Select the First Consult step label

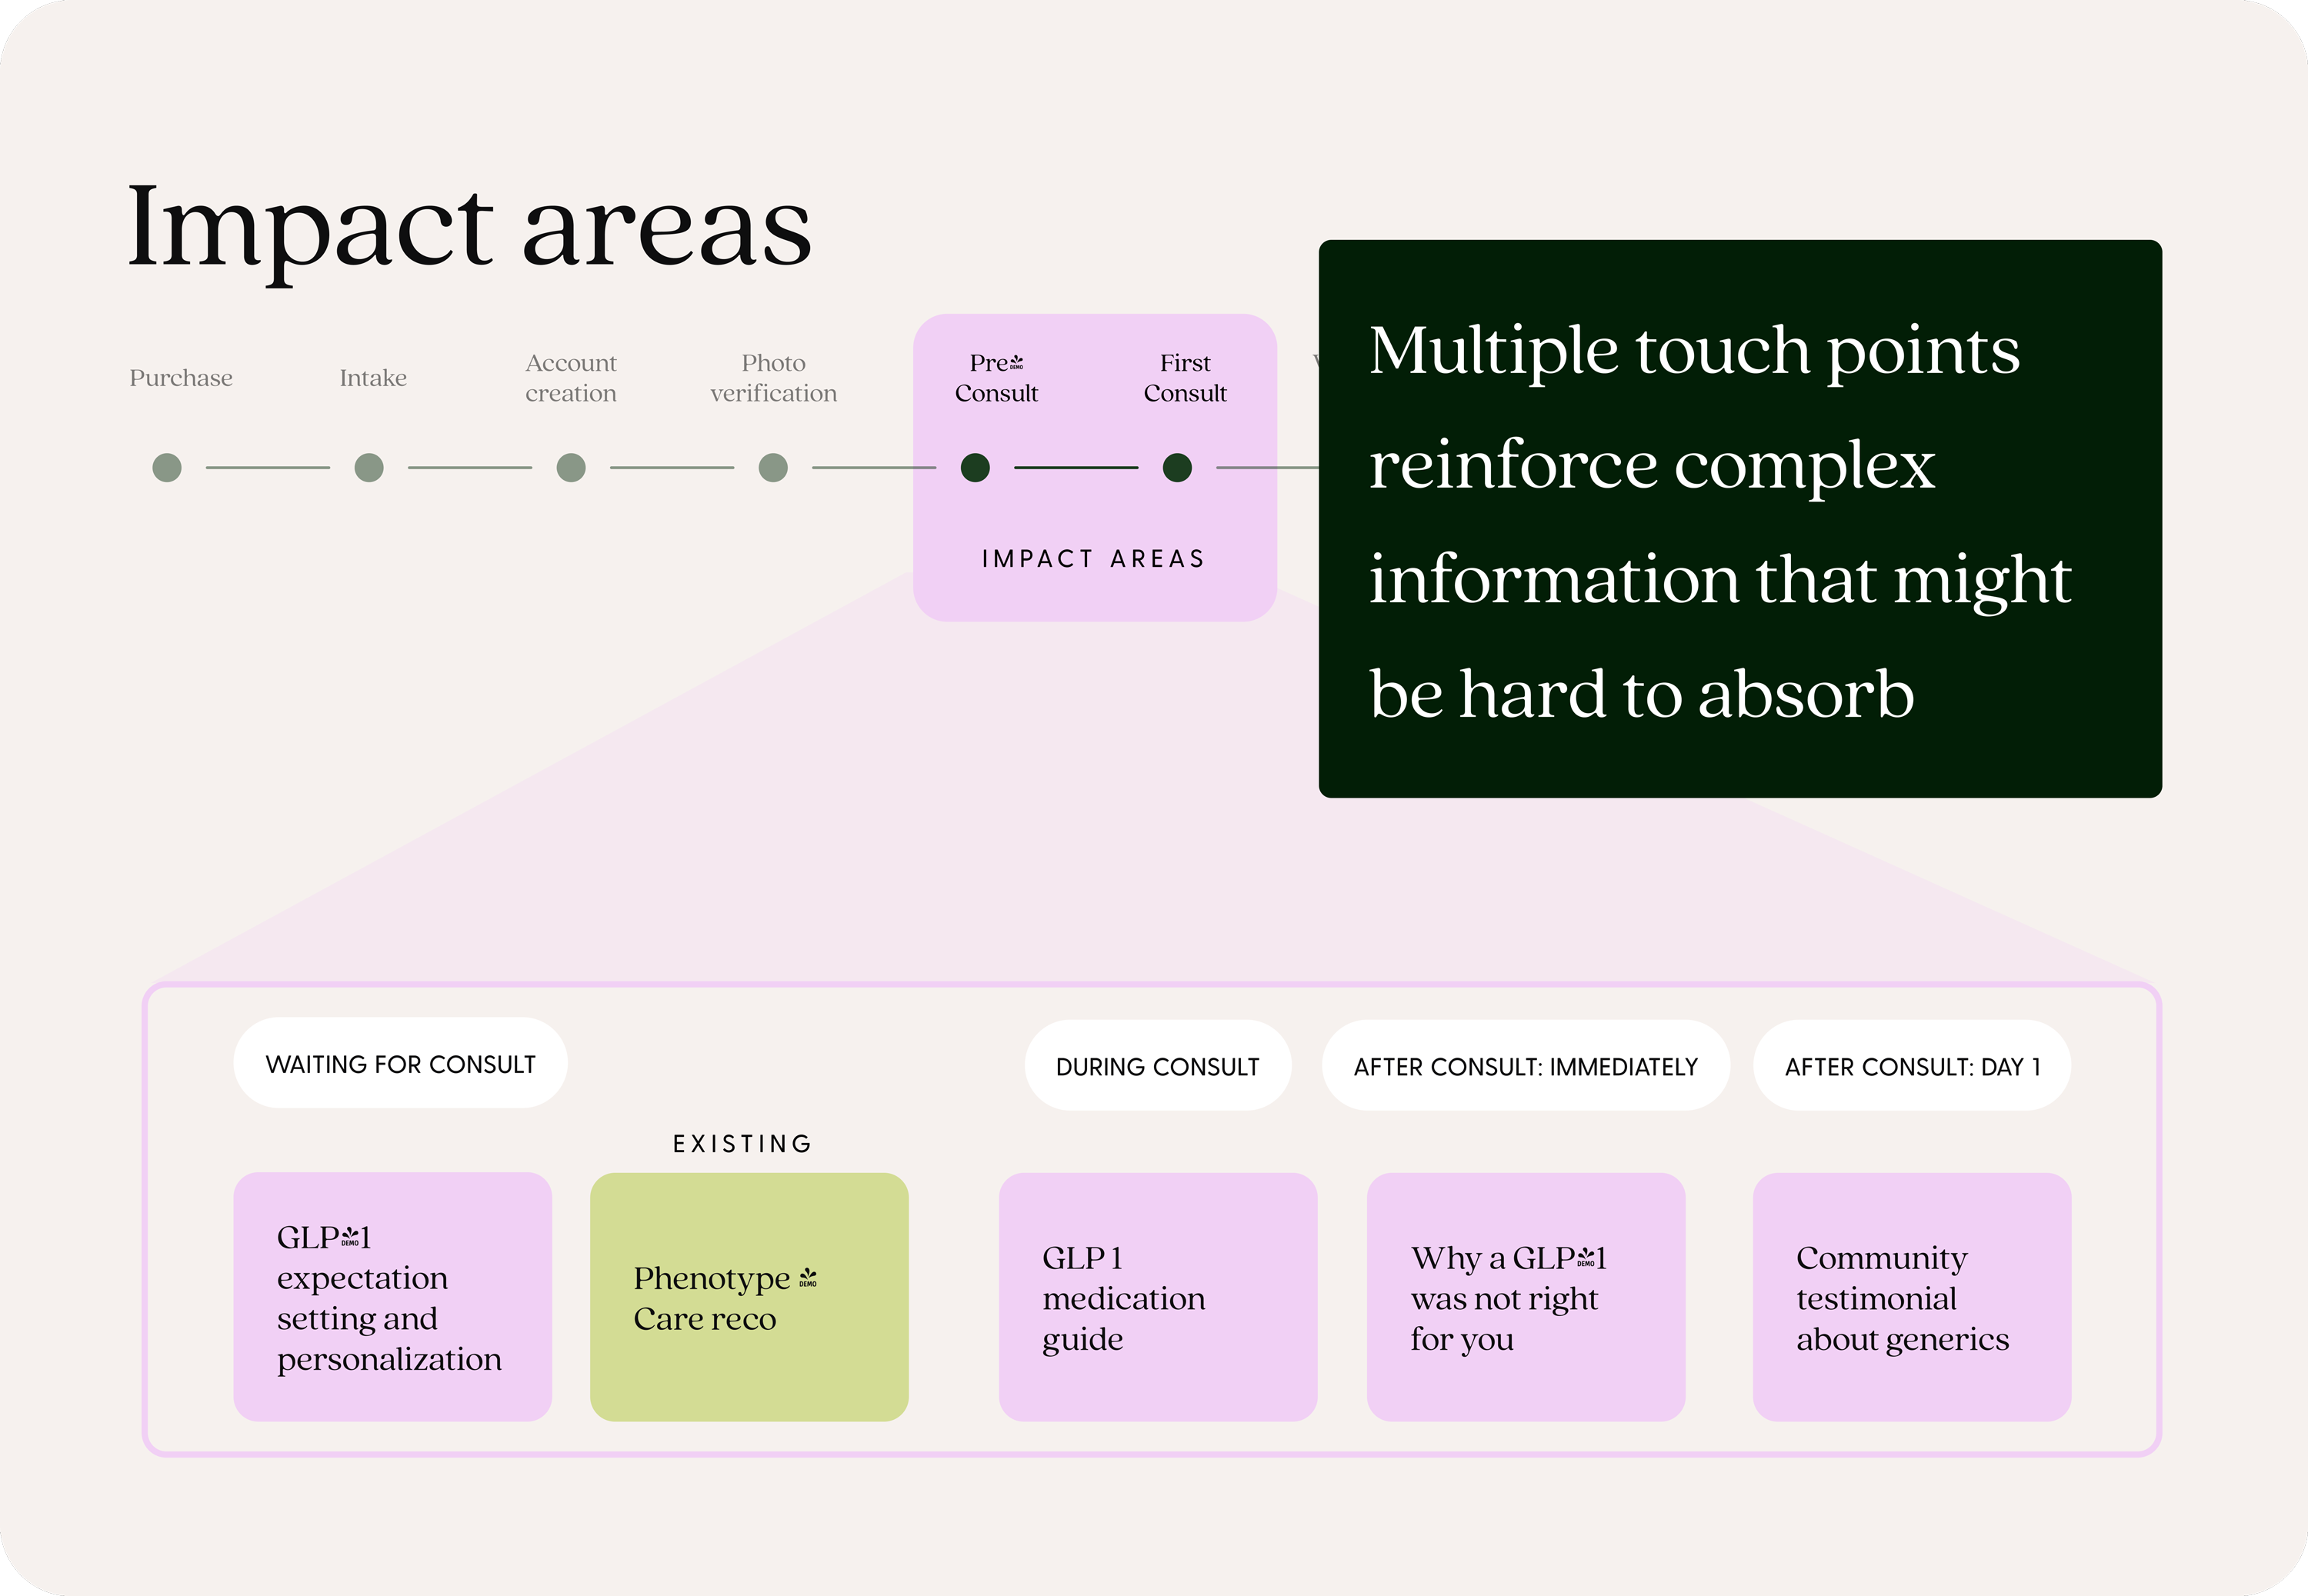click(1185, 378)
